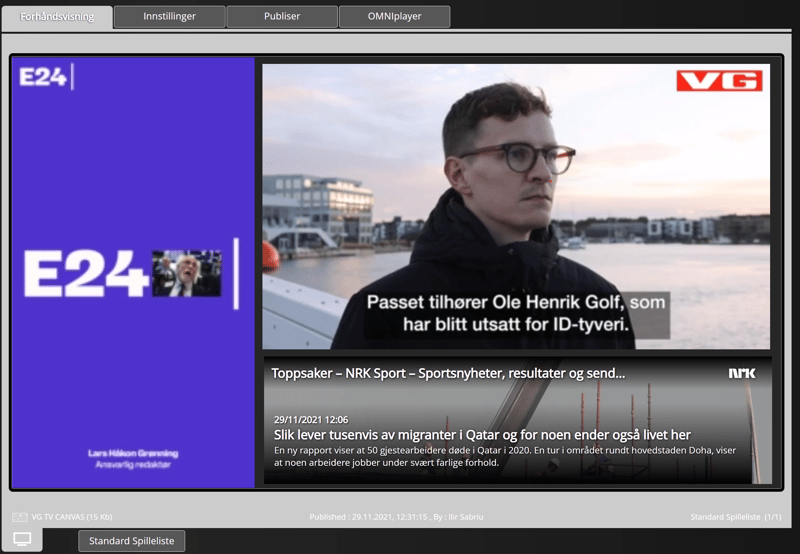Screen dimensions: 800x554
Task: Click the monitor display icon
Action: point(22,539)
